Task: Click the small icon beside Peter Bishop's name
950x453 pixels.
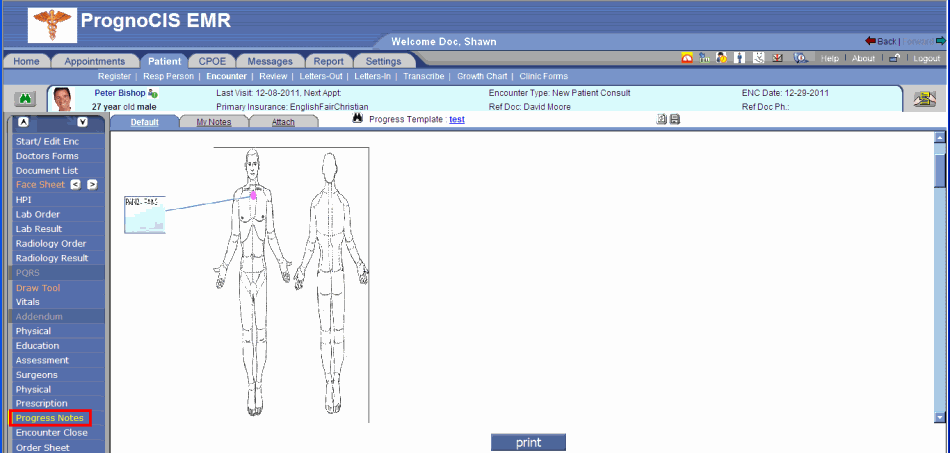Action: tap(153, 94)
